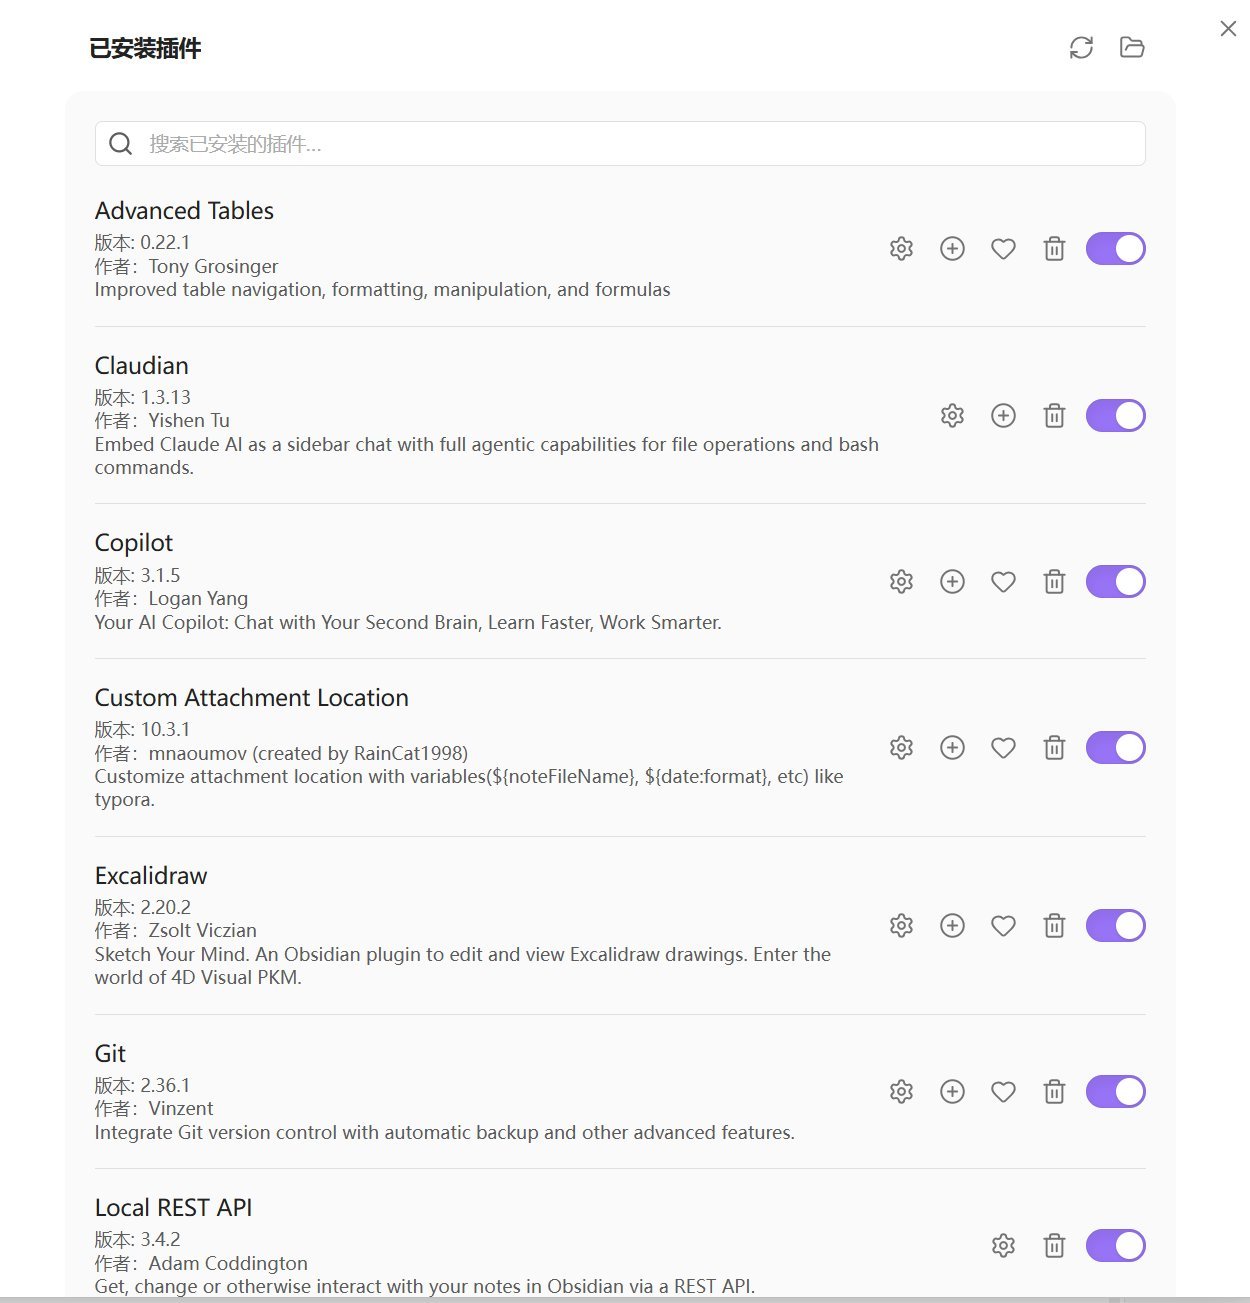
Task: Open Local REST API settings gear
Action: pos(1003,1245)
